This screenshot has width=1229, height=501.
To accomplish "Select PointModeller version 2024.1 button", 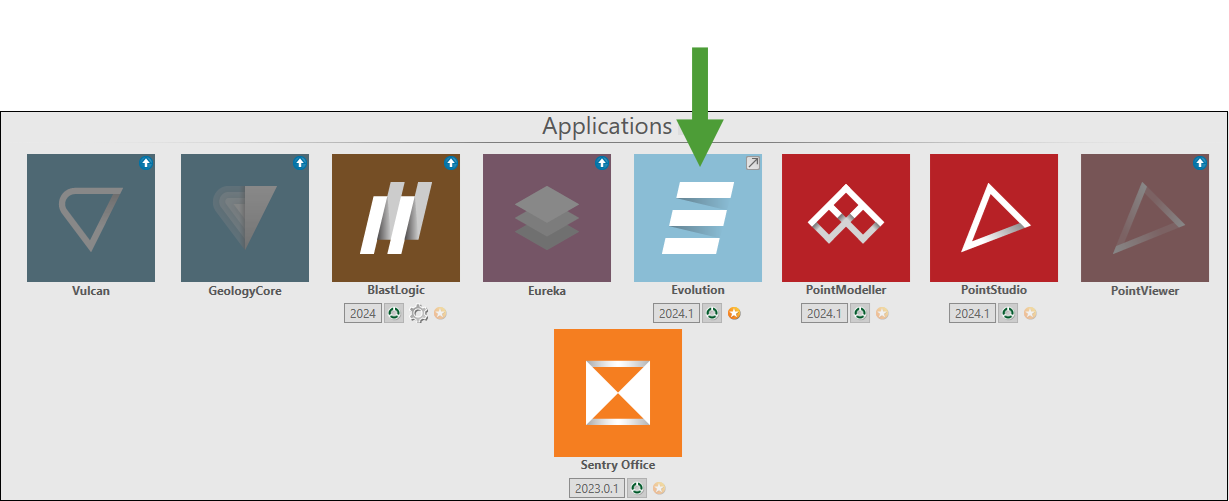I will coord(824,314).
